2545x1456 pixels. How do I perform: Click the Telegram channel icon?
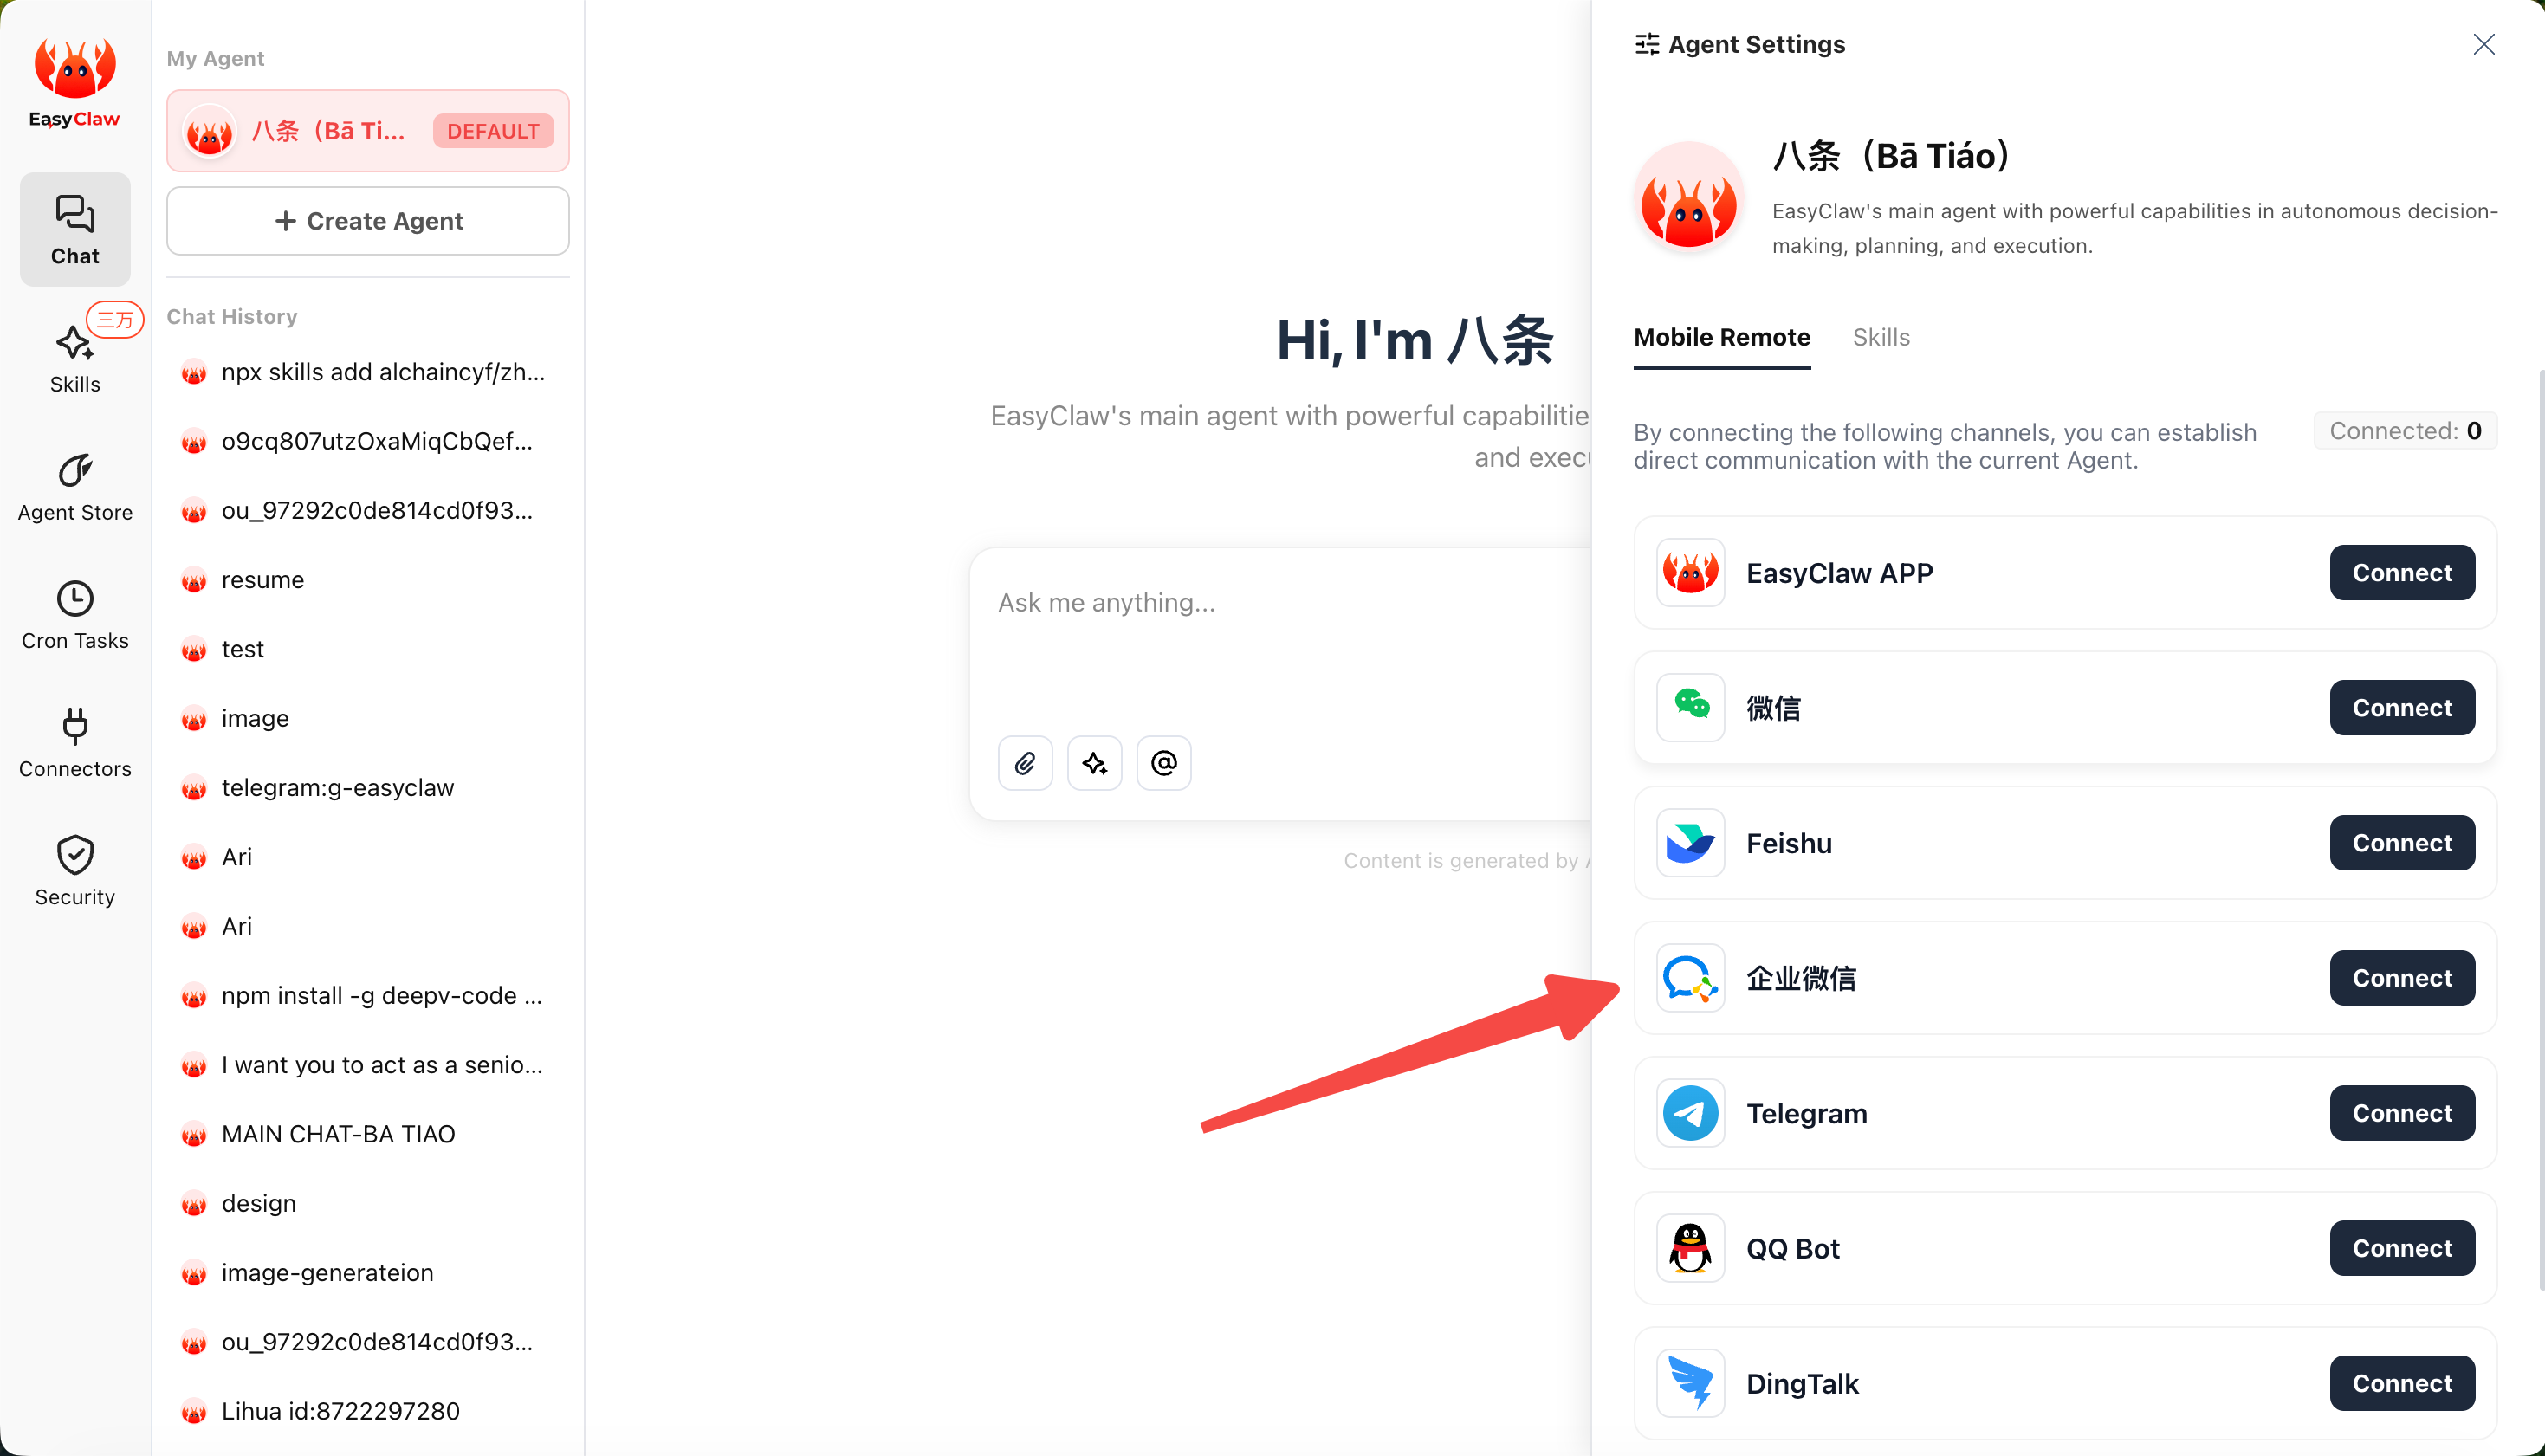click(x=1690, y=1113)
